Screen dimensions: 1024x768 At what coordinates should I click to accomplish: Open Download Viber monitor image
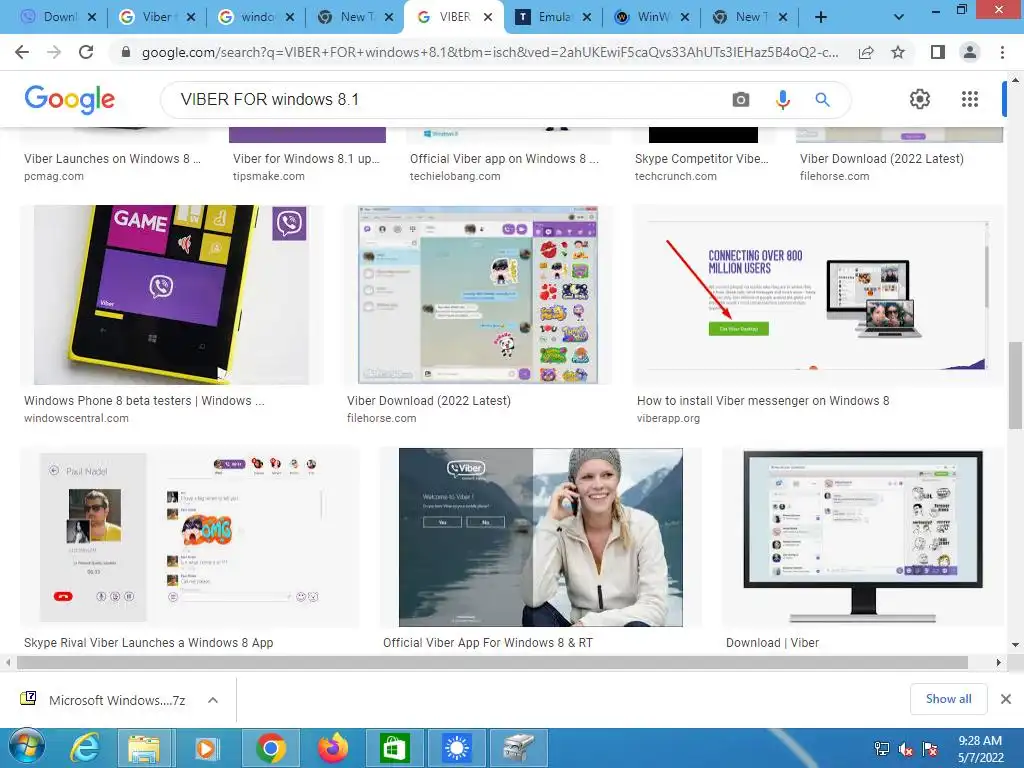coord(863,537)
